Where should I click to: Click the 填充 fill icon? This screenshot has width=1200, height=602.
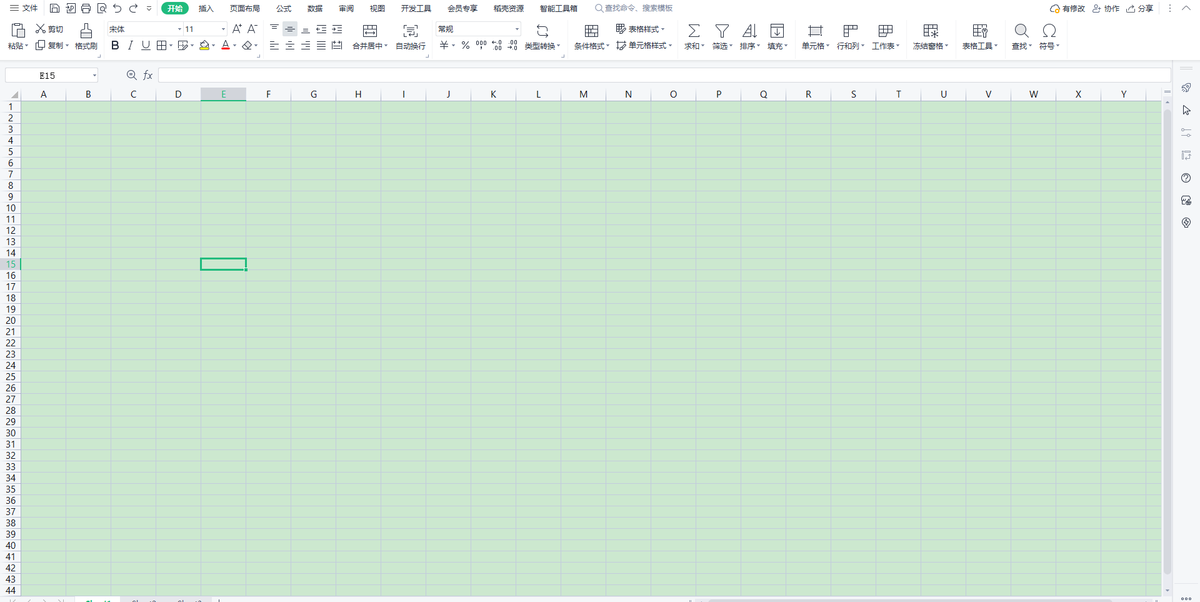coord(777,31)
